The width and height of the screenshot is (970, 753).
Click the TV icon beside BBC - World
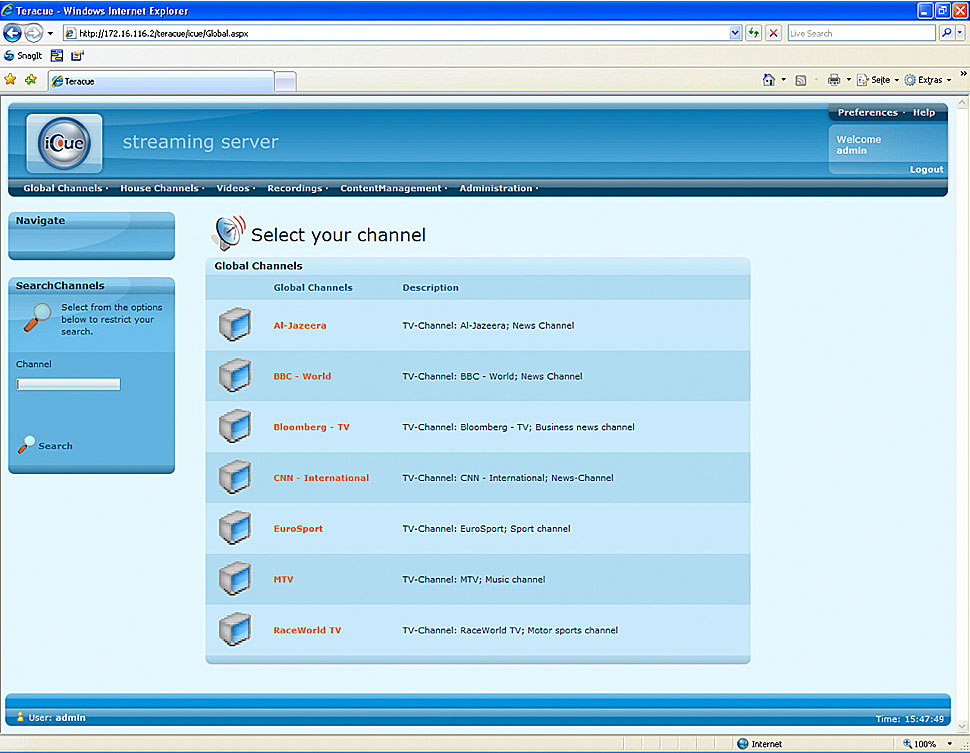tap(234, 376)
